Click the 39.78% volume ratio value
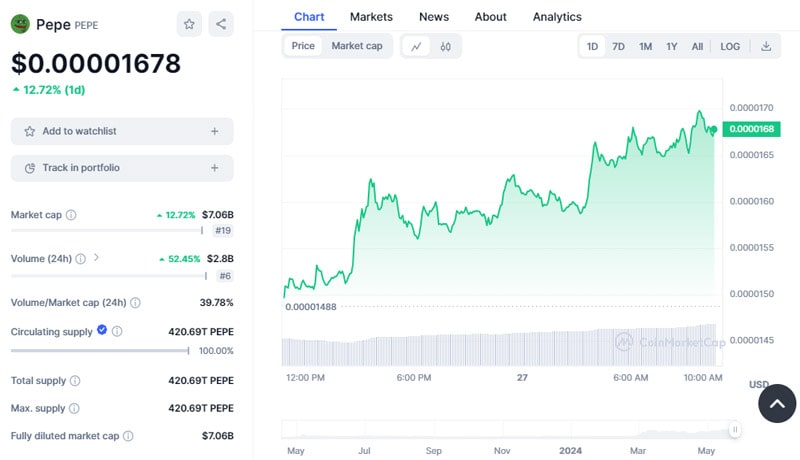Screen dimensions: 800x460 point(216,302)
